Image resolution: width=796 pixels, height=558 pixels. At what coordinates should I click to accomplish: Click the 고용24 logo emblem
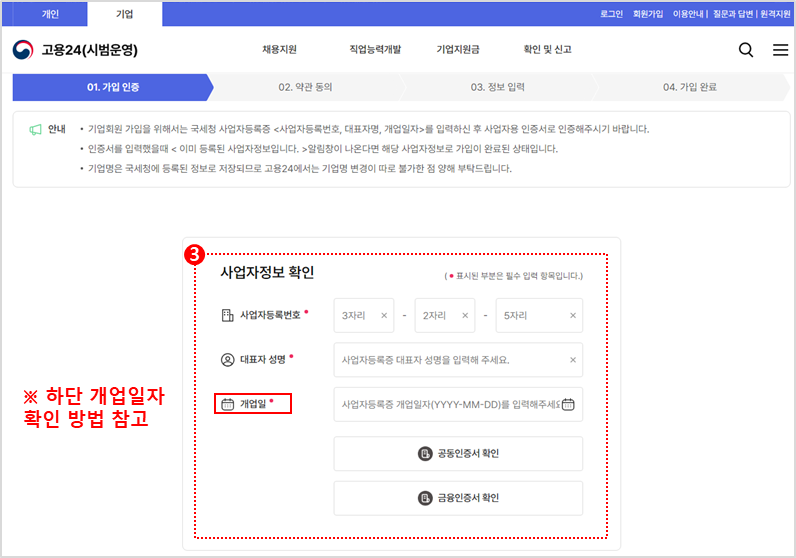[23, 50]
